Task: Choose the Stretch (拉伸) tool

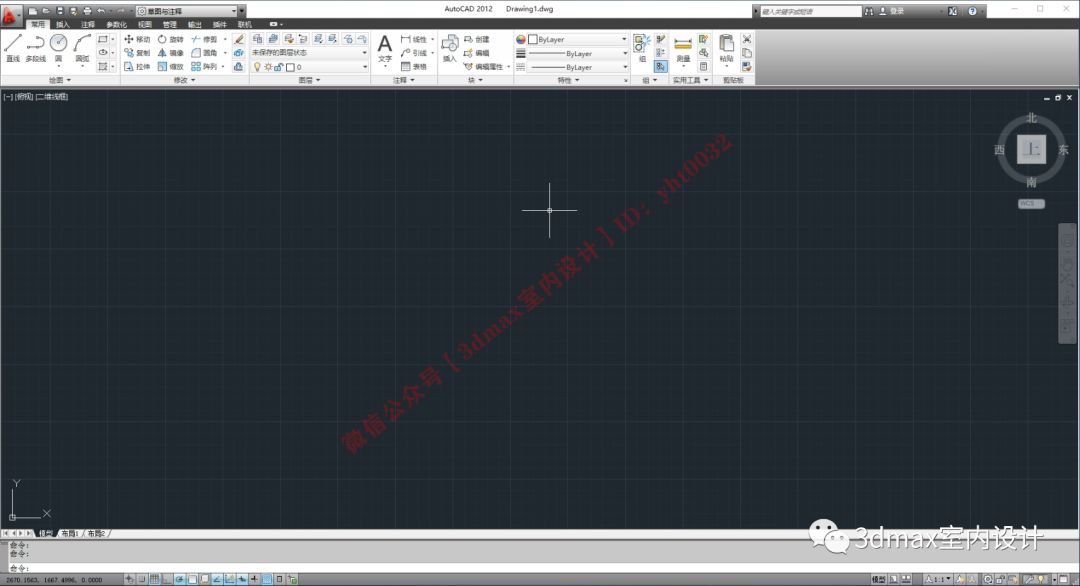Action: [136, 67]
